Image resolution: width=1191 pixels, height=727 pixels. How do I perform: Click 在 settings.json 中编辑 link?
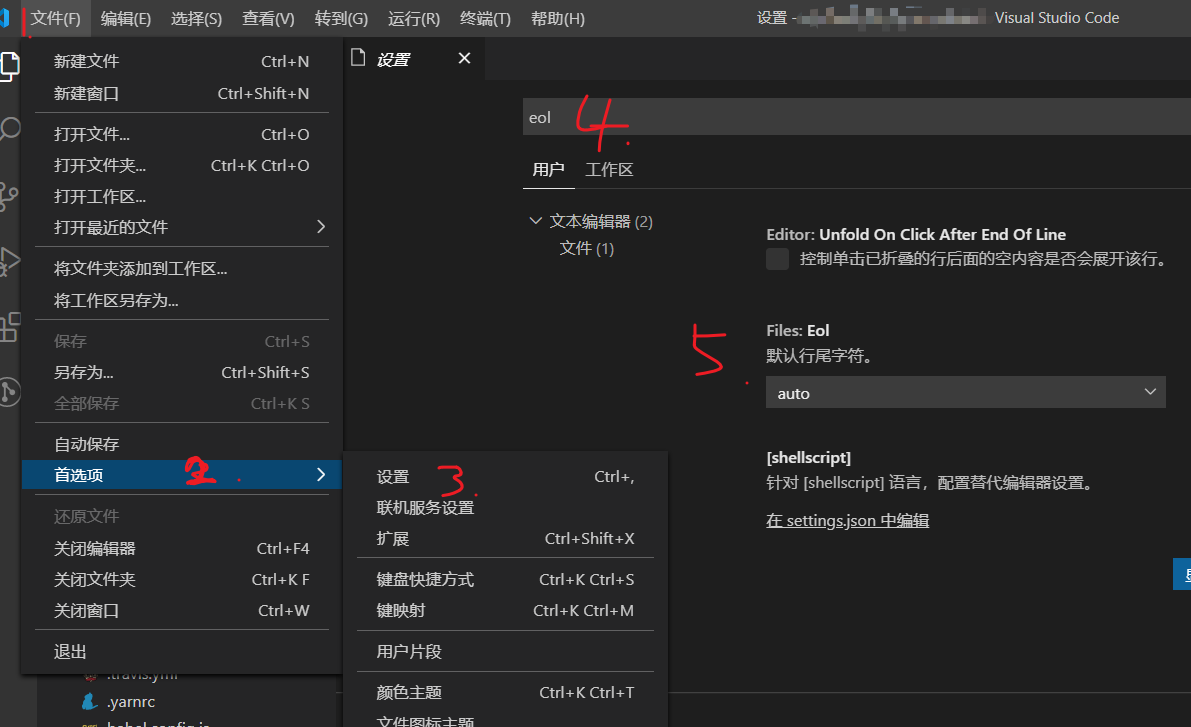click(847, 520)
